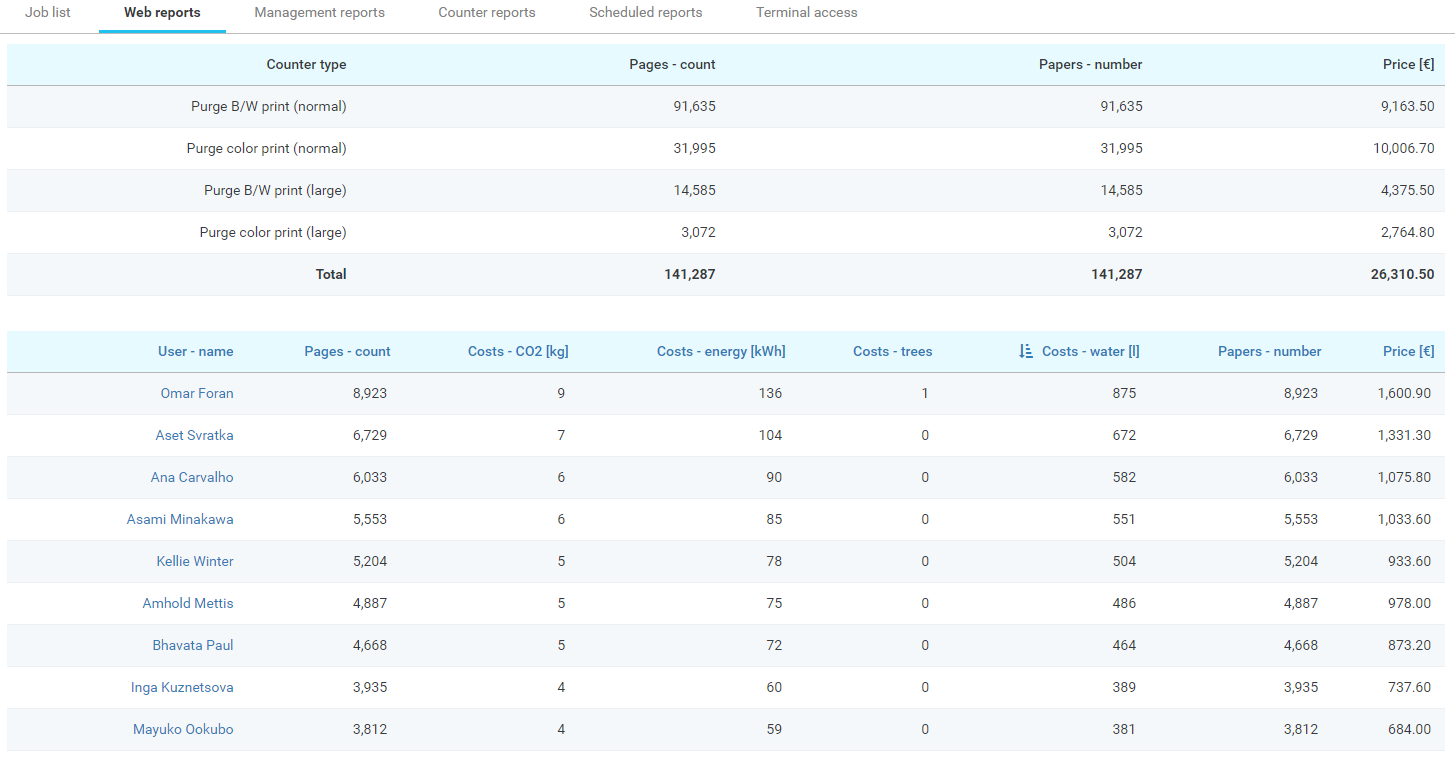
Task: Select user Asami Minakawa
Action: pyautogui.click(x=180, y=519)
